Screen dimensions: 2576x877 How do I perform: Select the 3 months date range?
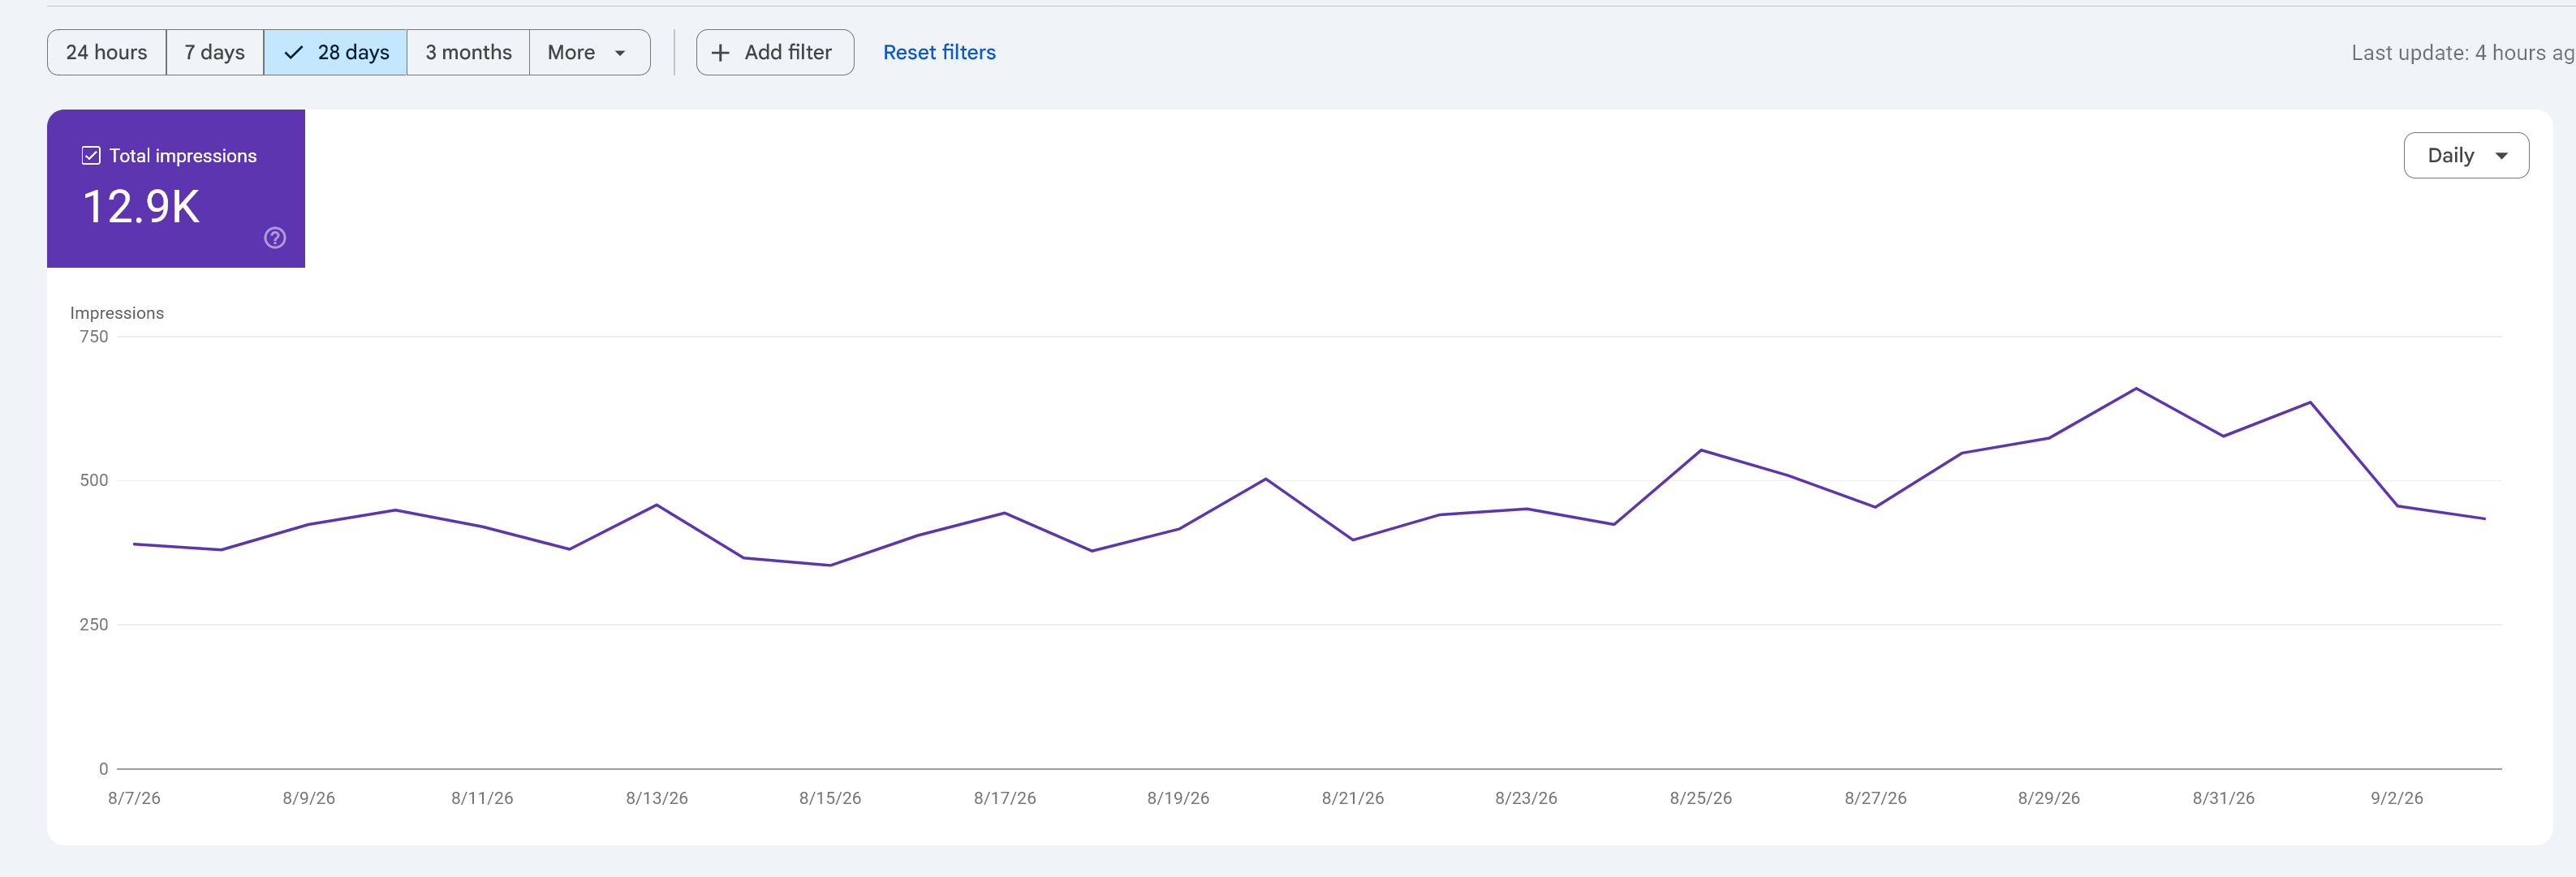pos(468,52)
